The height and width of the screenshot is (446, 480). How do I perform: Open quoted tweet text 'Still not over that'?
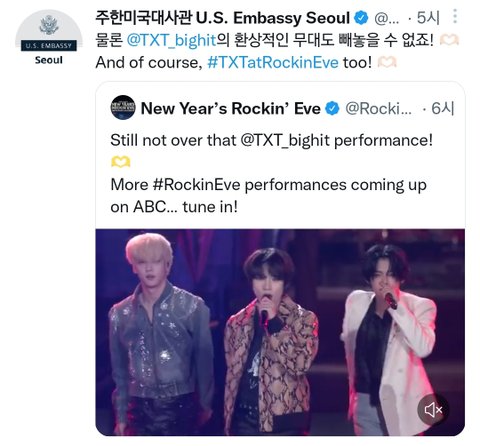[x=173, y=140]
